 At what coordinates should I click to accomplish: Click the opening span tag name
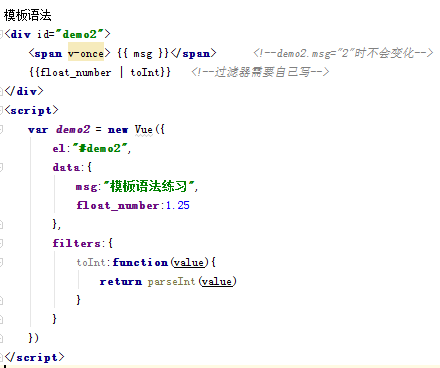click(48, 53)
